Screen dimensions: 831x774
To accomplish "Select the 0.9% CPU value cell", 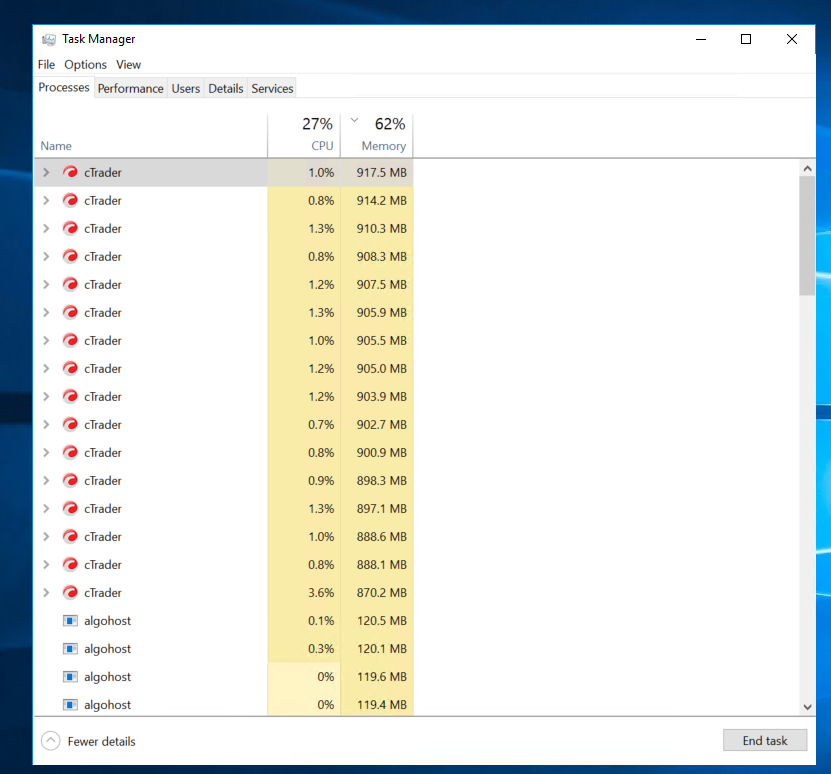I will click(304, 481).
